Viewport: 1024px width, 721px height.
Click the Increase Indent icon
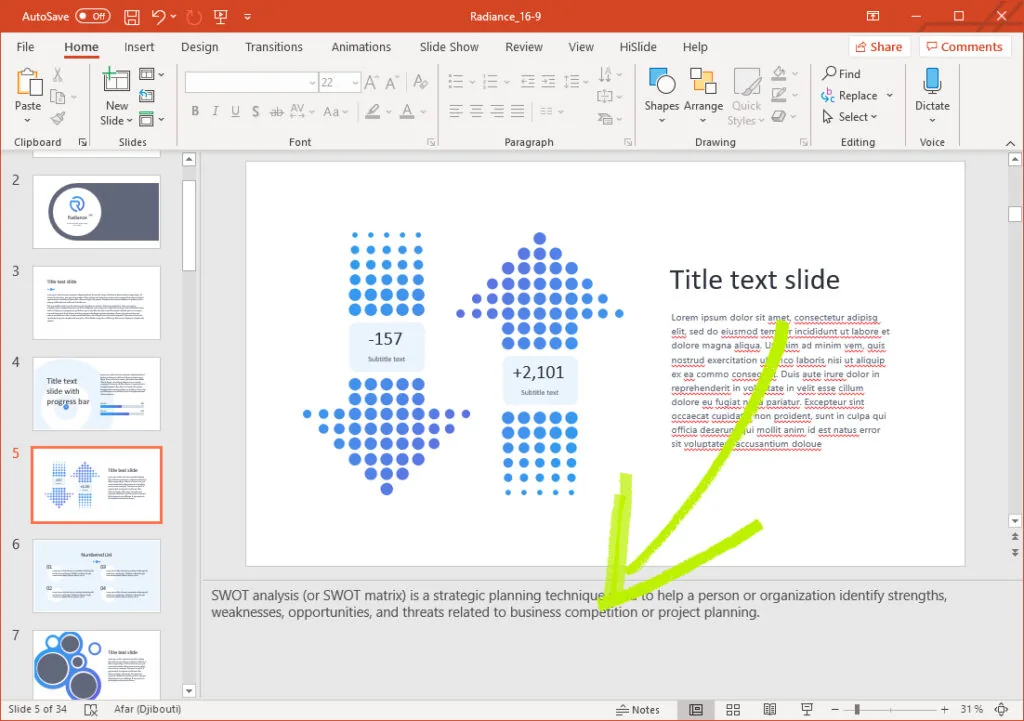click(x=549, y=82)
